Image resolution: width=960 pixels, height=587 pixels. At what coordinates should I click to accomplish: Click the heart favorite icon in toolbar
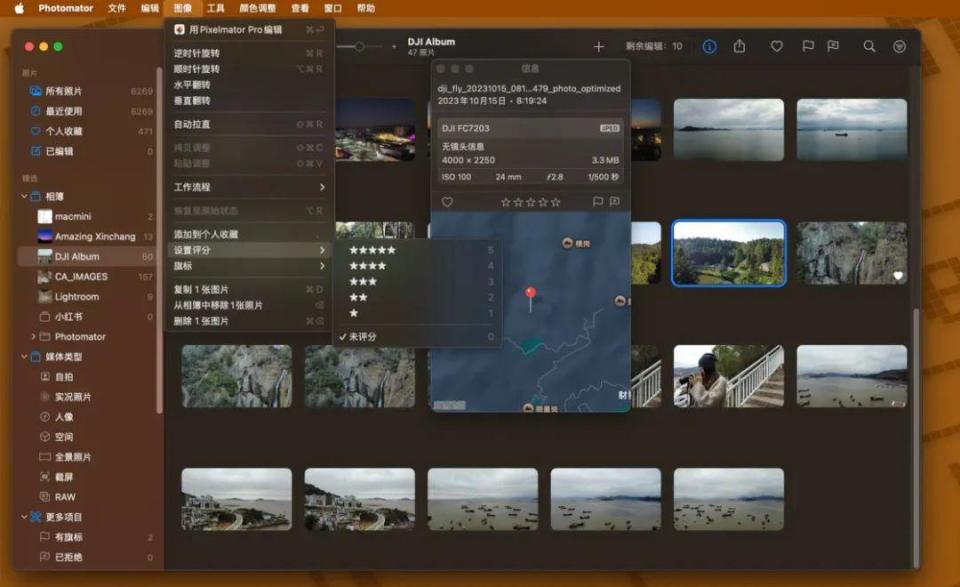point(776,47)
